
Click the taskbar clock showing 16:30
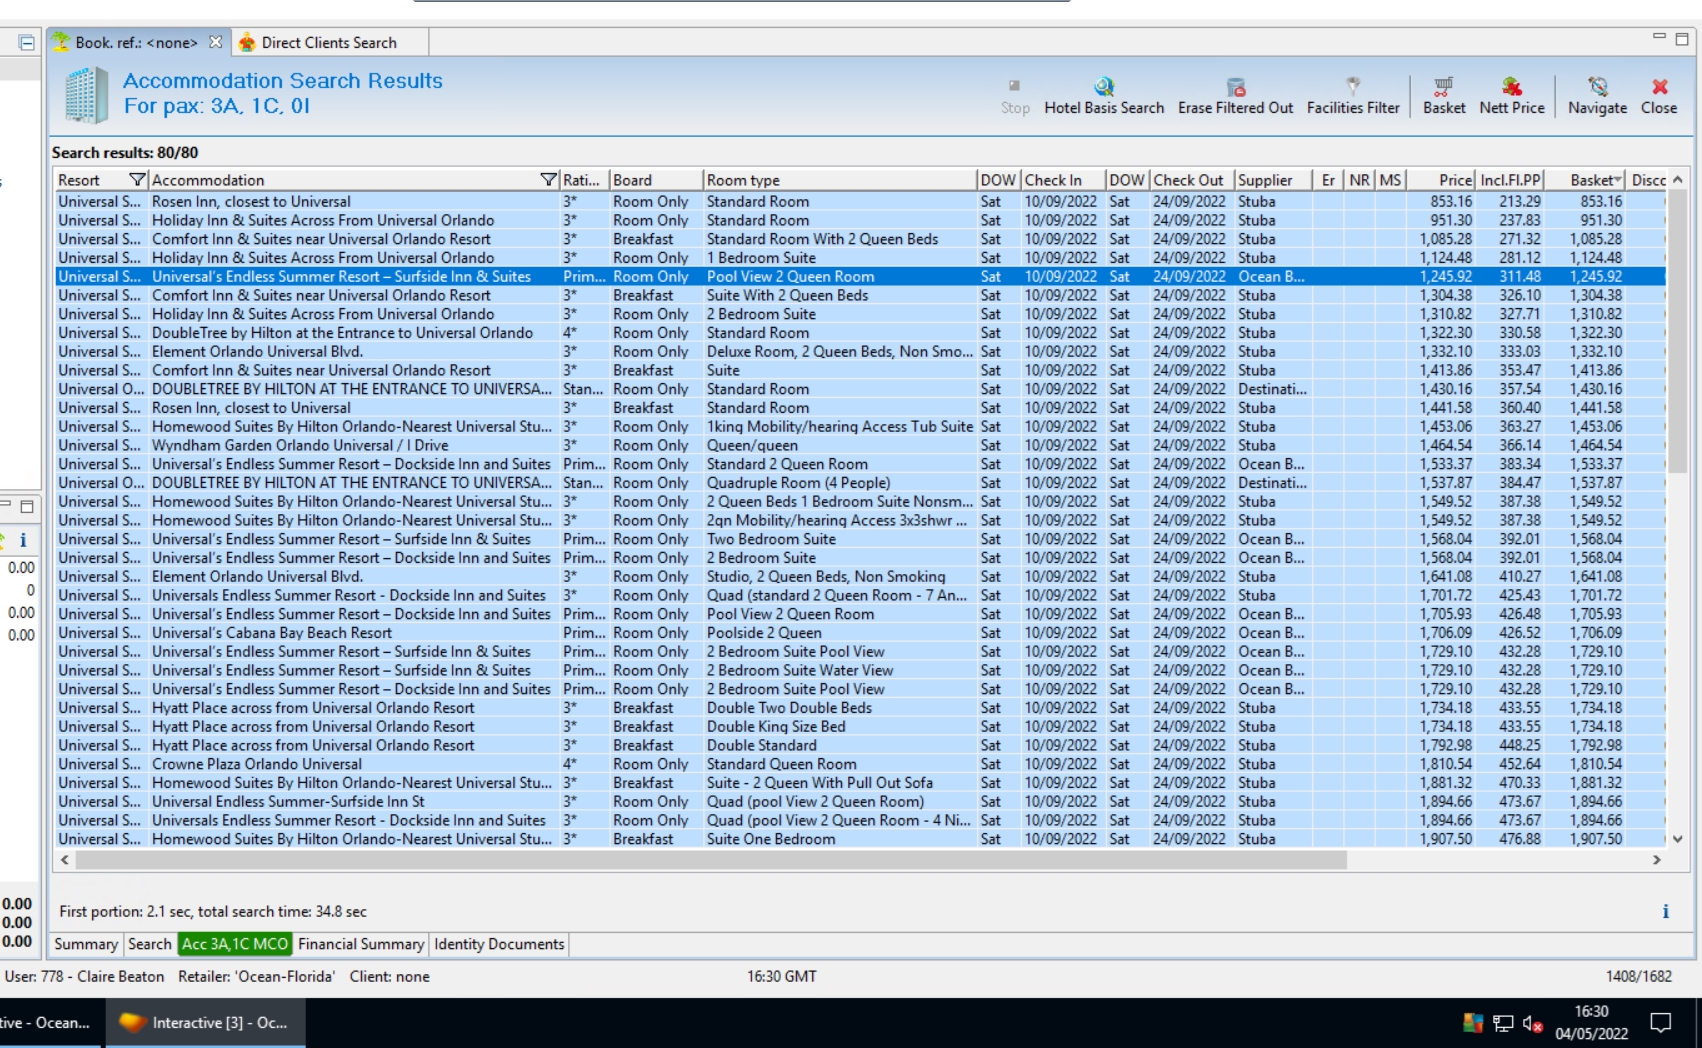[1591, 1023]
